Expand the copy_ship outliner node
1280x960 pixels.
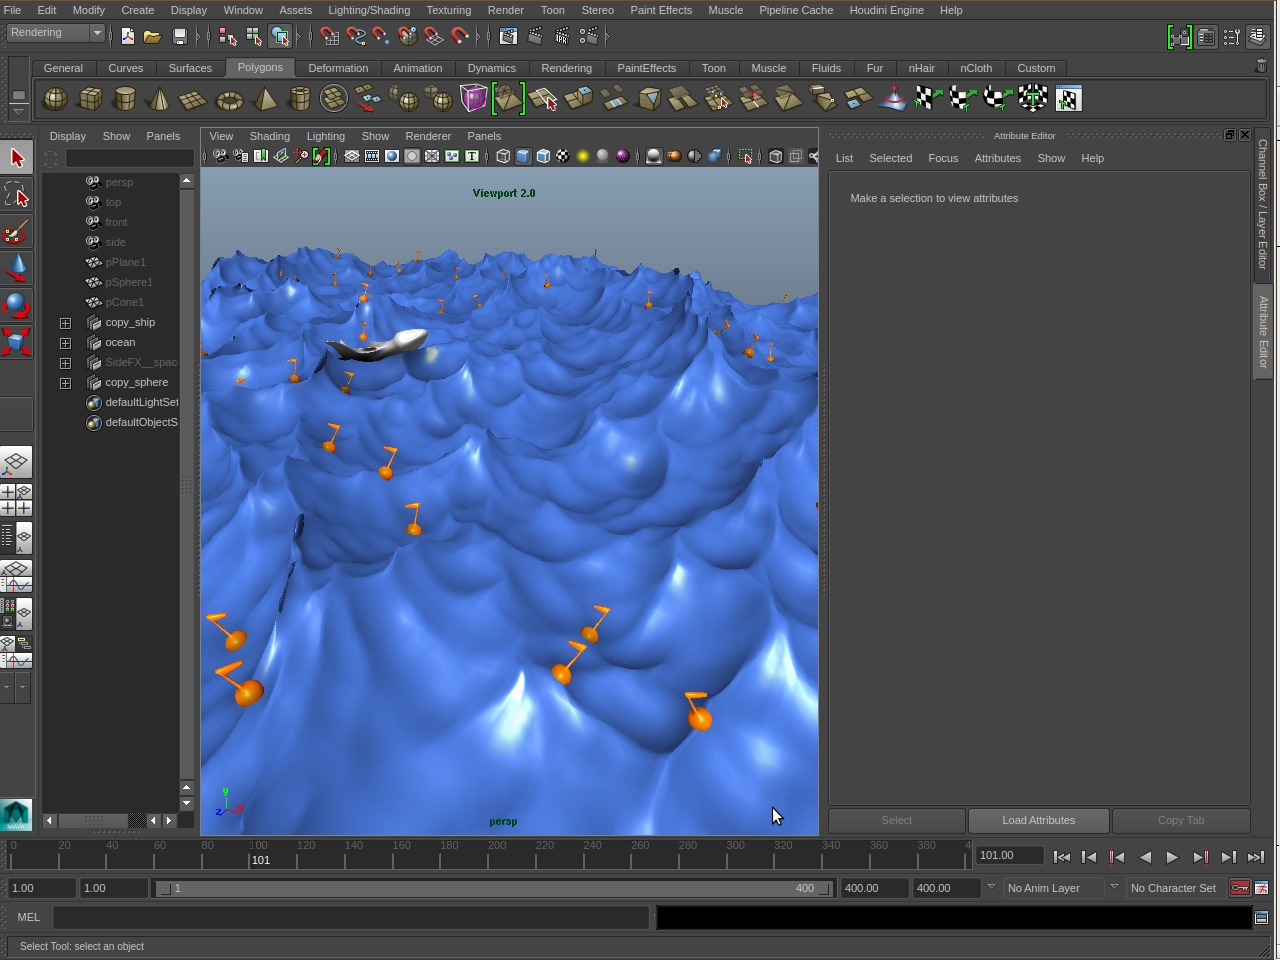[x=65, y=323]
